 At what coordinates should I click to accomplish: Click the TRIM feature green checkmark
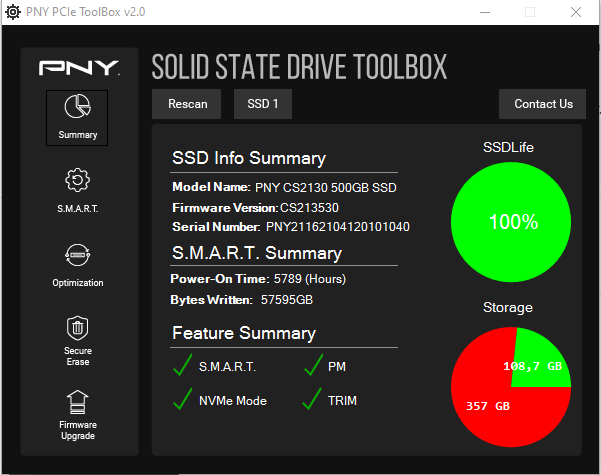(312, 399)
